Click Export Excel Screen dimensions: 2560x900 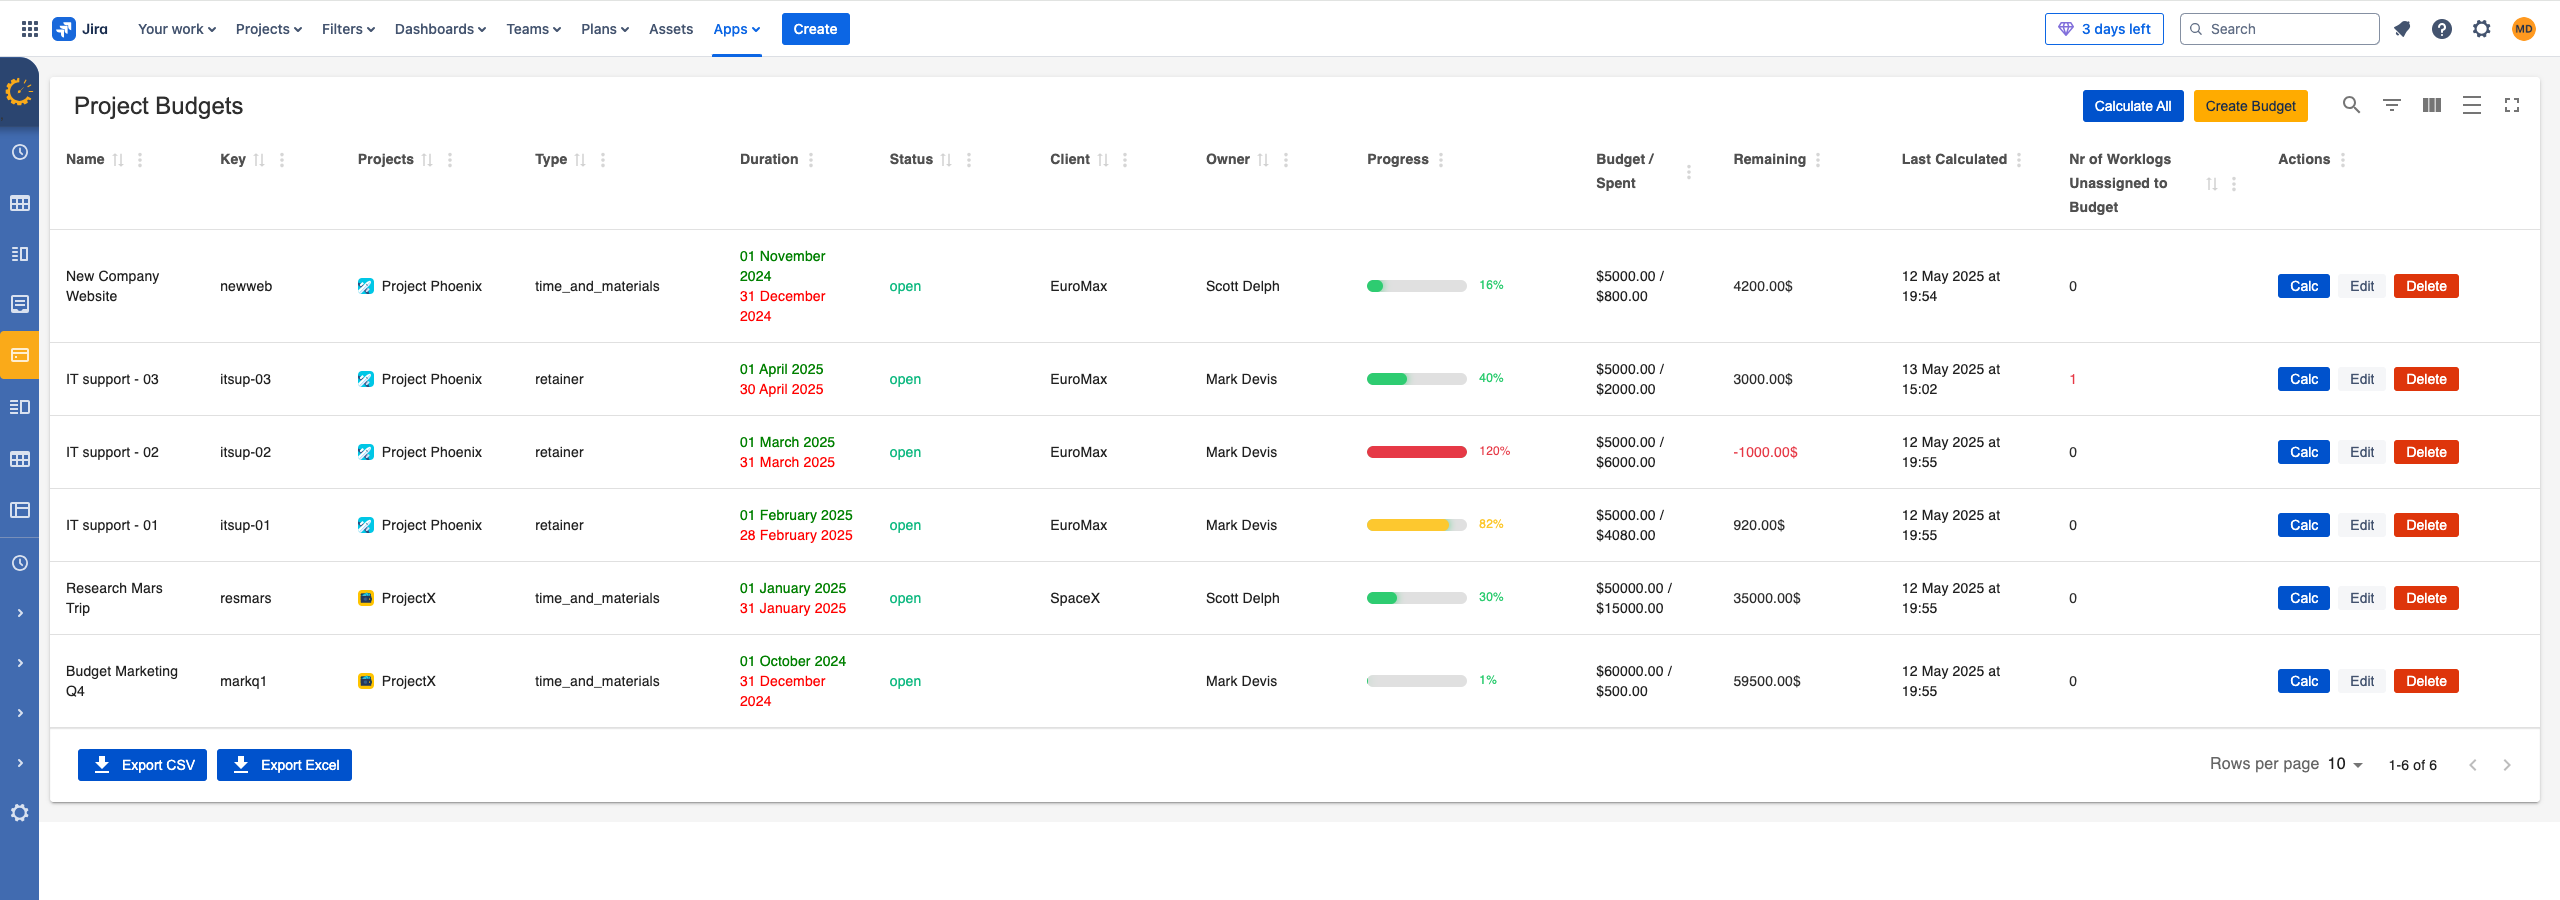[284, 765]
